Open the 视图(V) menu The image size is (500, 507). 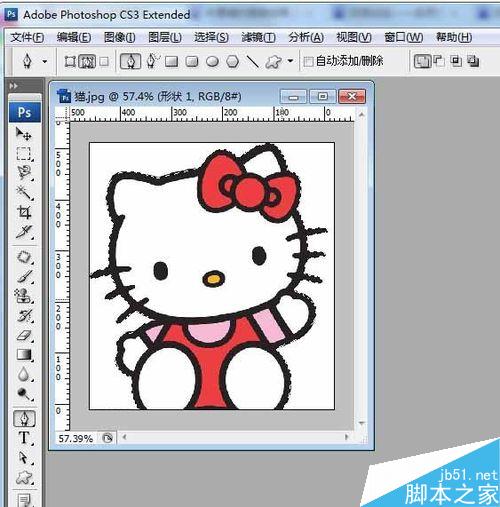[x=354, y=37]
